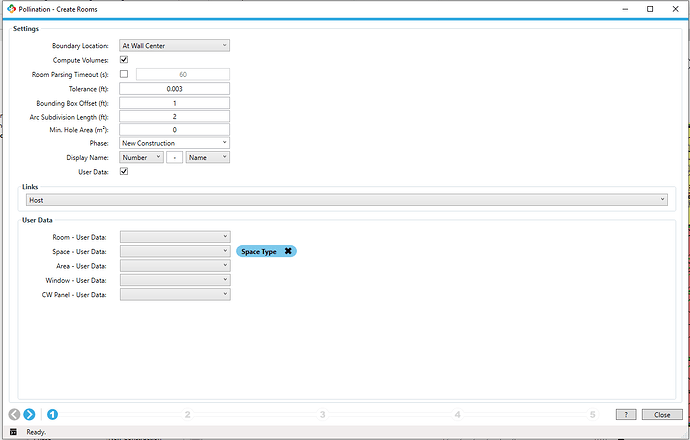Image resolution: width=690 pixels, height=440 pixels.
Task: Maximize the Create Rooms window
Action: (650, 9)
